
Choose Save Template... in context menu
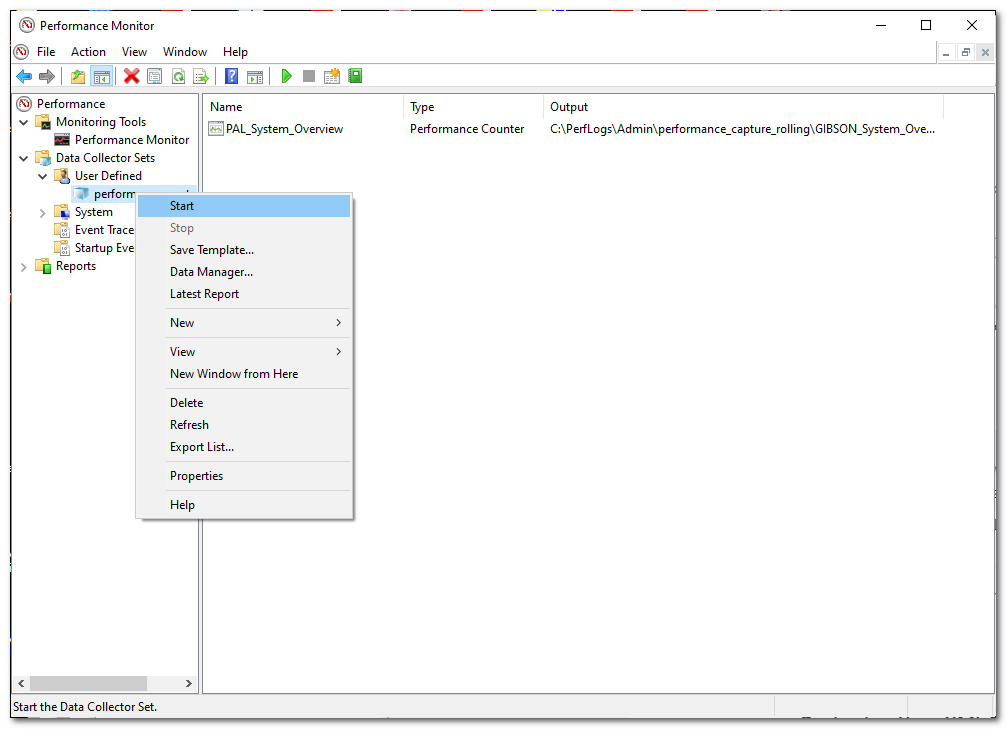245,250
